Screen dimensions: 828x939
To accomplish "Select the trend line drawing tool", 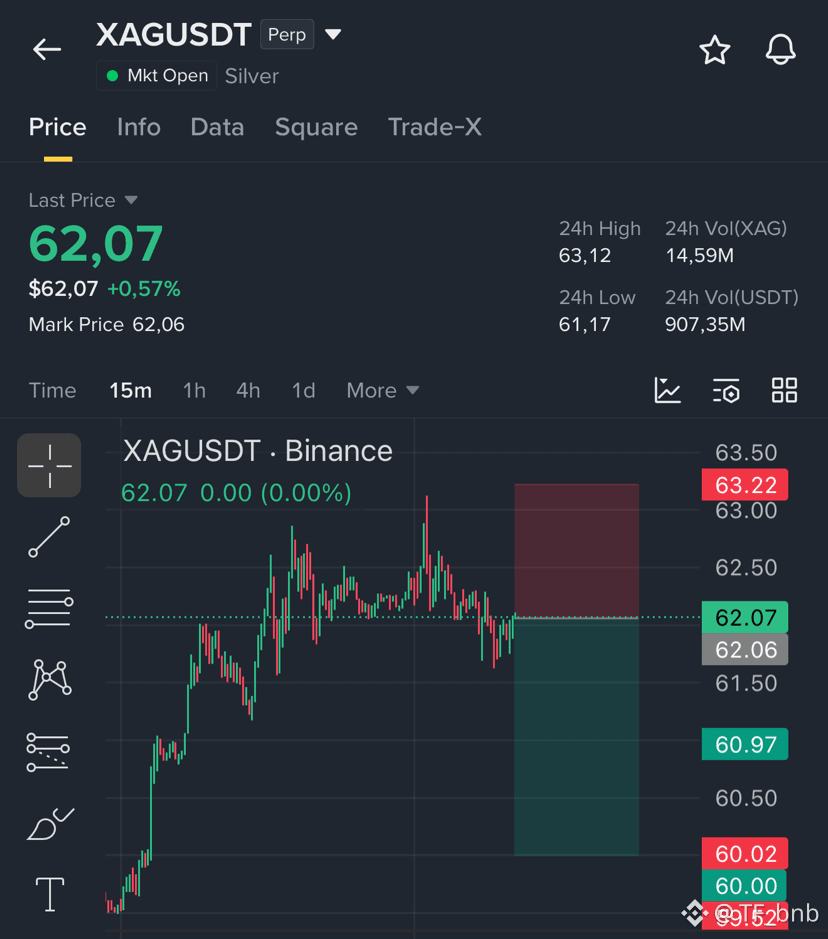I will (49, 537).
